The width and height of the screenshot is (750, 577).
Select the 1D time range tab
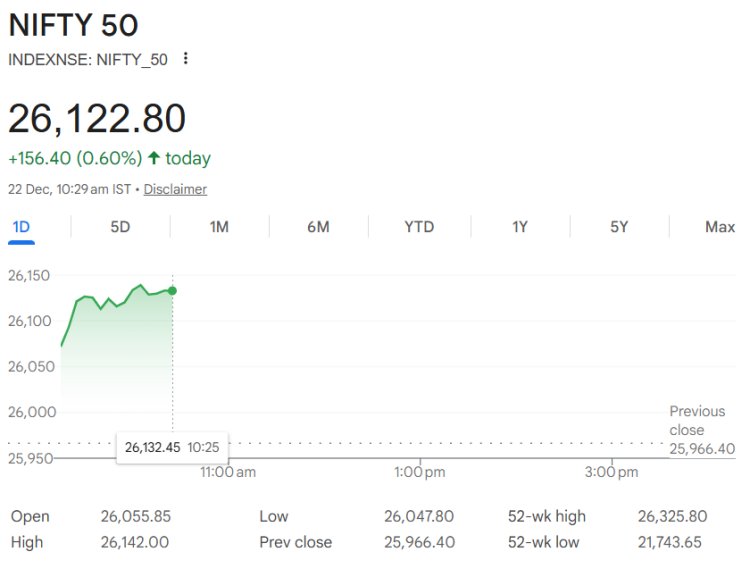click(x=21, y=227)
